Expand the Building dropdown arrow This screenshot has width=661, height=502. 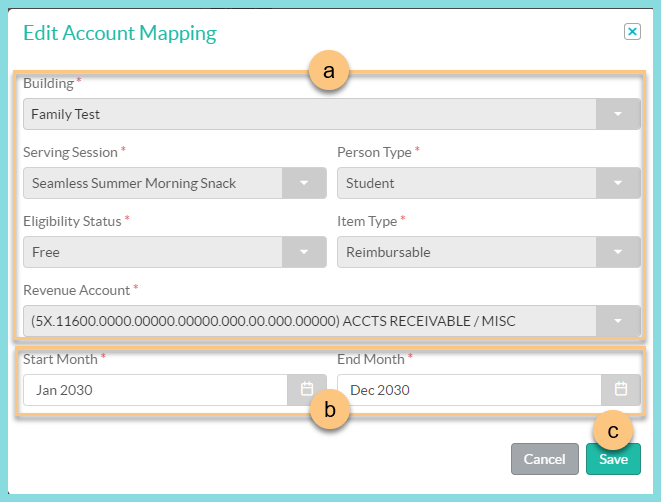(x=618, y=115)
